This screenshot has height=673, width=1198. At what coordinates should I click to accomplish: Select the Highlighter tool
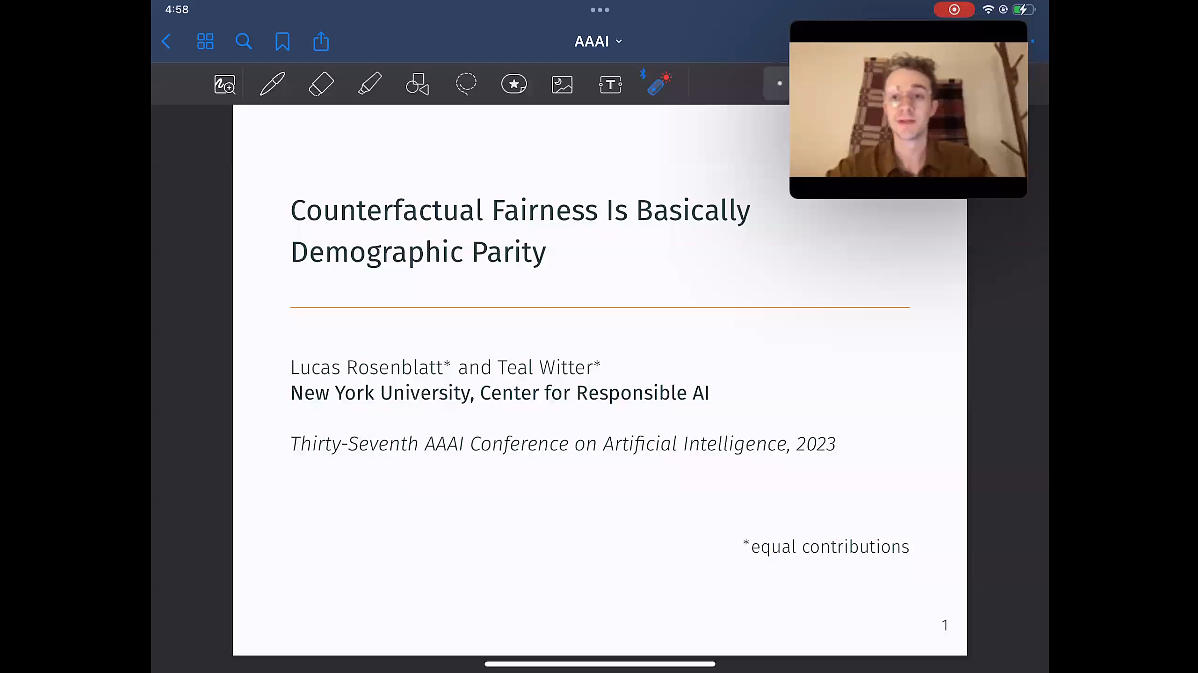pos(369,83)
